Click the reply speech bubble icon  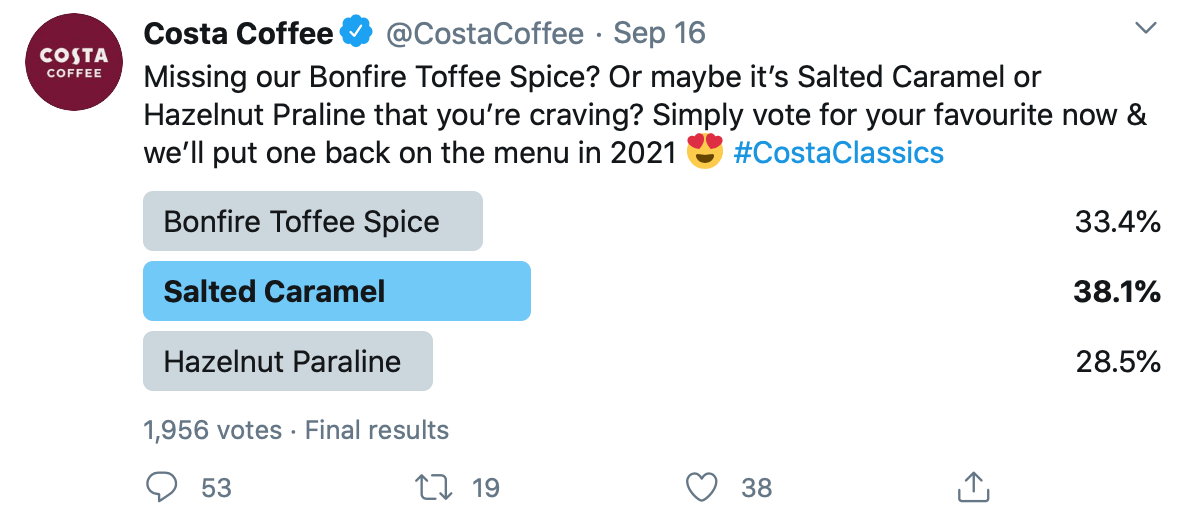click(162, 487)
